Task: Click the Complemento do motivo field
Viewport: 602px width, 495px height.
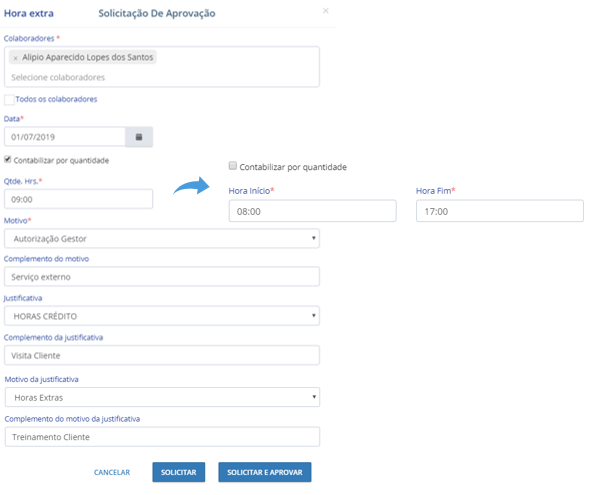Action: (x=161, y=277)
